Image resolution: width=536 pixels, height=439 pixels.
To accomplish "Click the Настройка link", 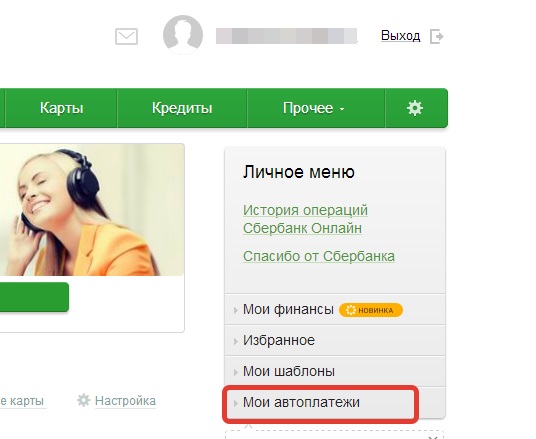I will (x=125, y=401).
